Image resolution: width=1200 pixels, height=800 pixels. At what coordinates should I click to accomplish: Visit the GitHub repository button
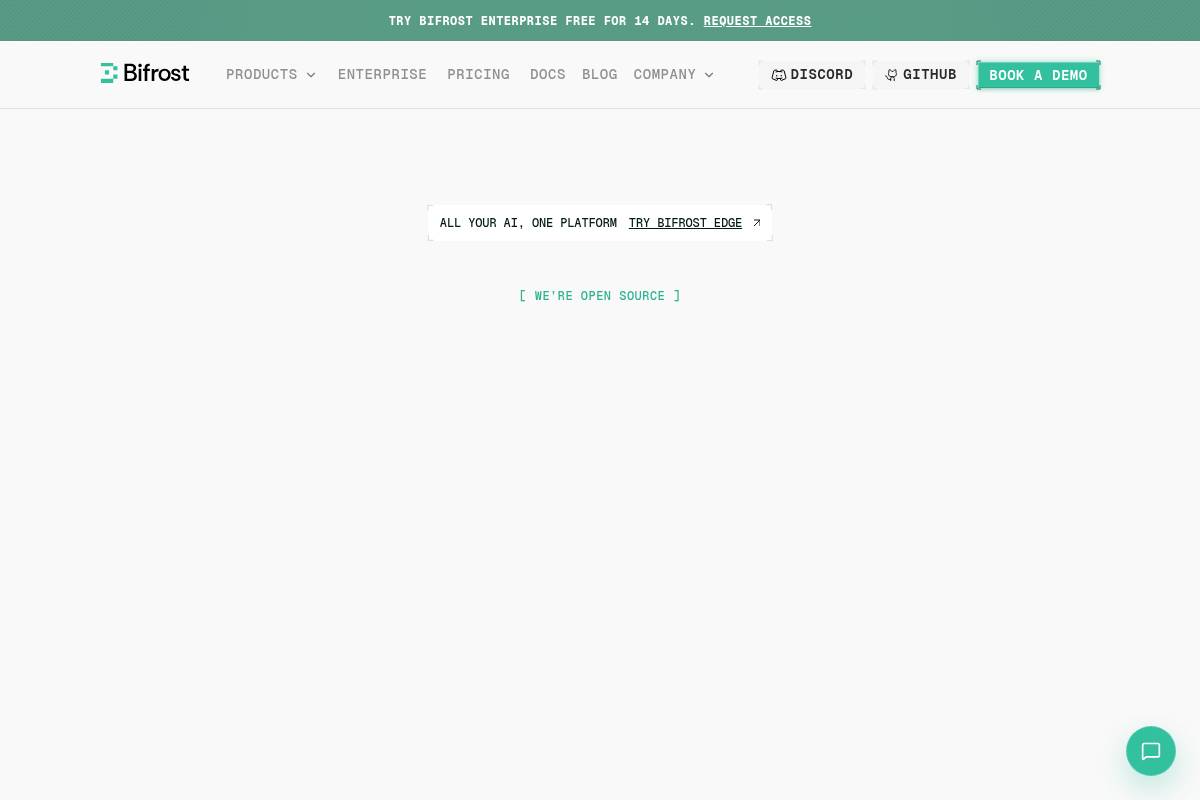pyautogui.click(x=921, y=75)
